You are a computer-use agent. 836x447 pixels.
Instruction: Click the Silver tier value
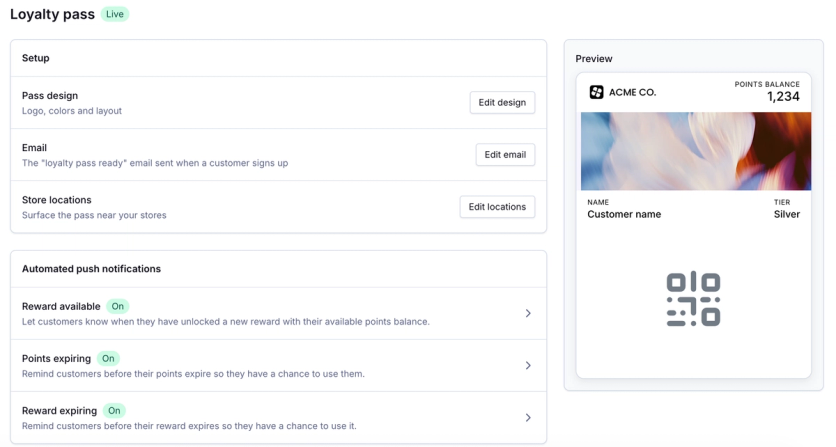point(786,214)
